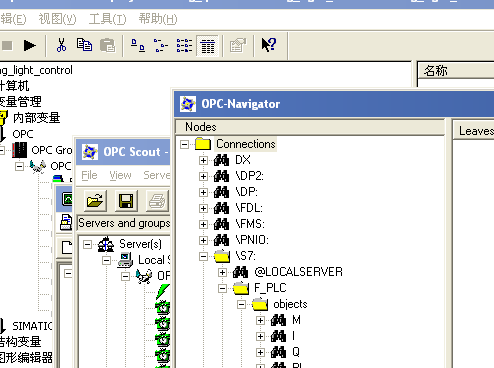This screenshot has width=494, height=368.
Task: Click the Cut scissors icon in the WinCC toolbar
Action: tap(61, 45)
